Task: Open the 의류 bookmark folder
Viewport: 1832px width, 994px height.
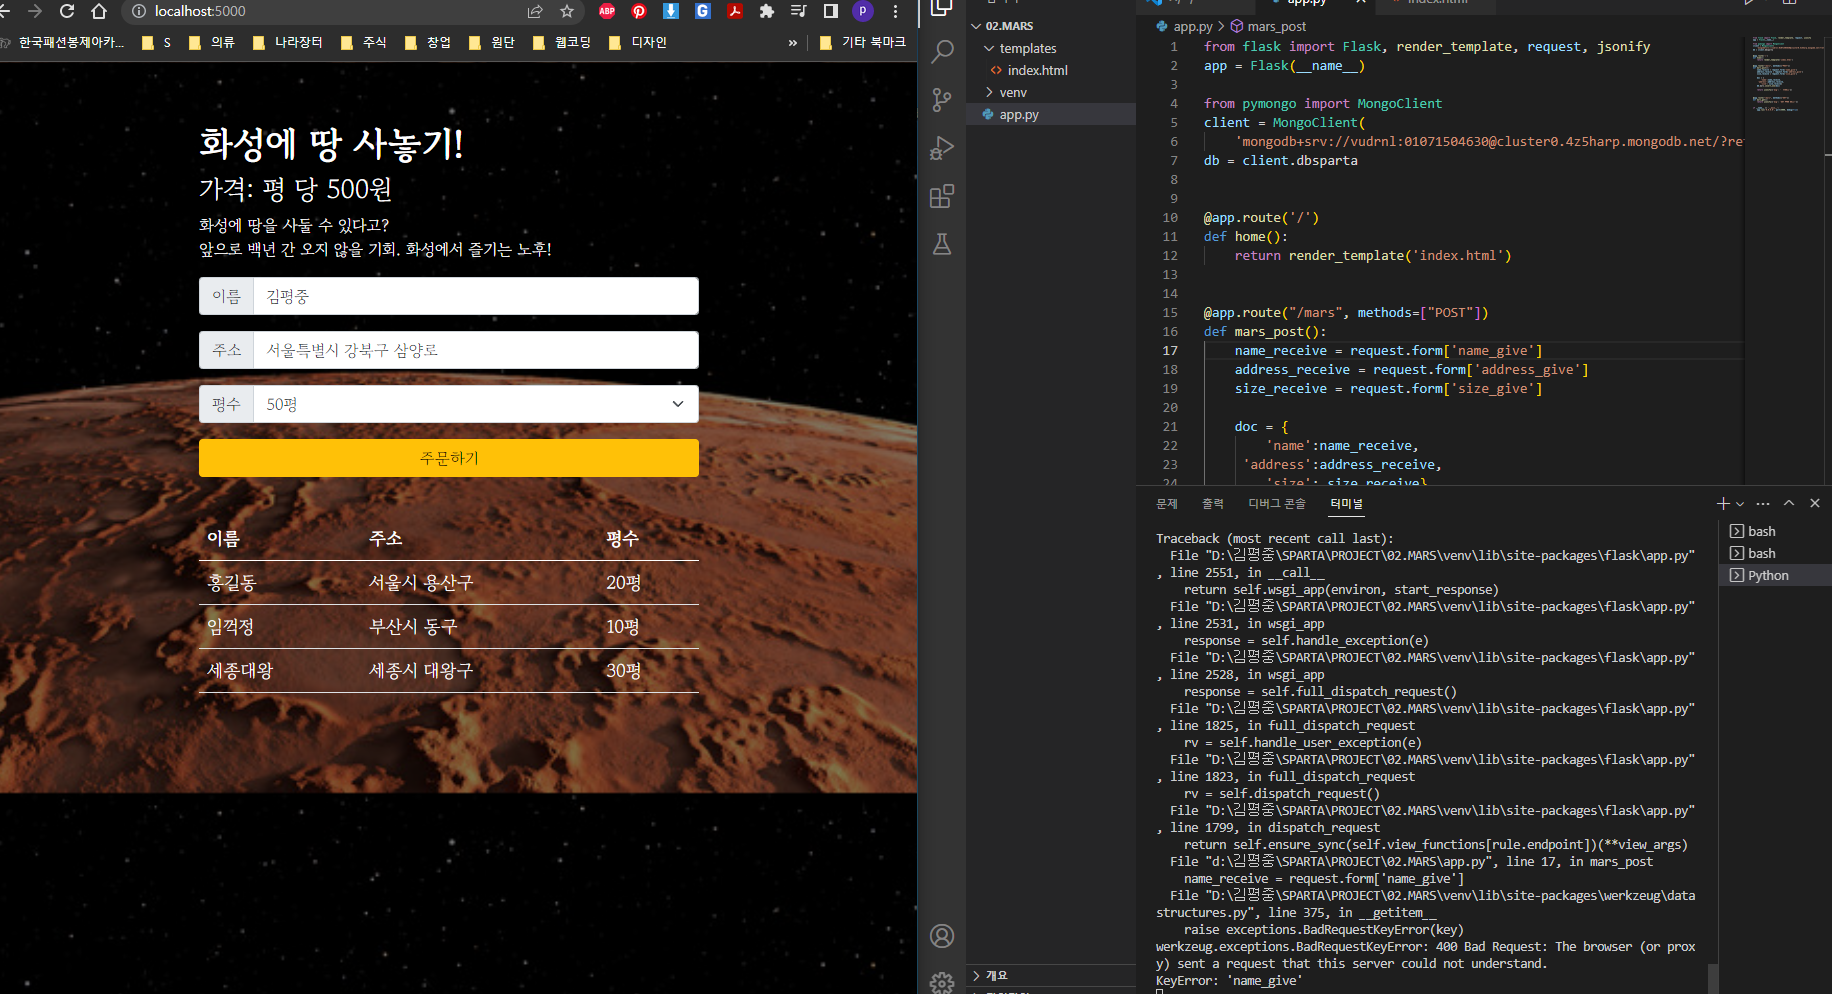Action: click(212, 42)
